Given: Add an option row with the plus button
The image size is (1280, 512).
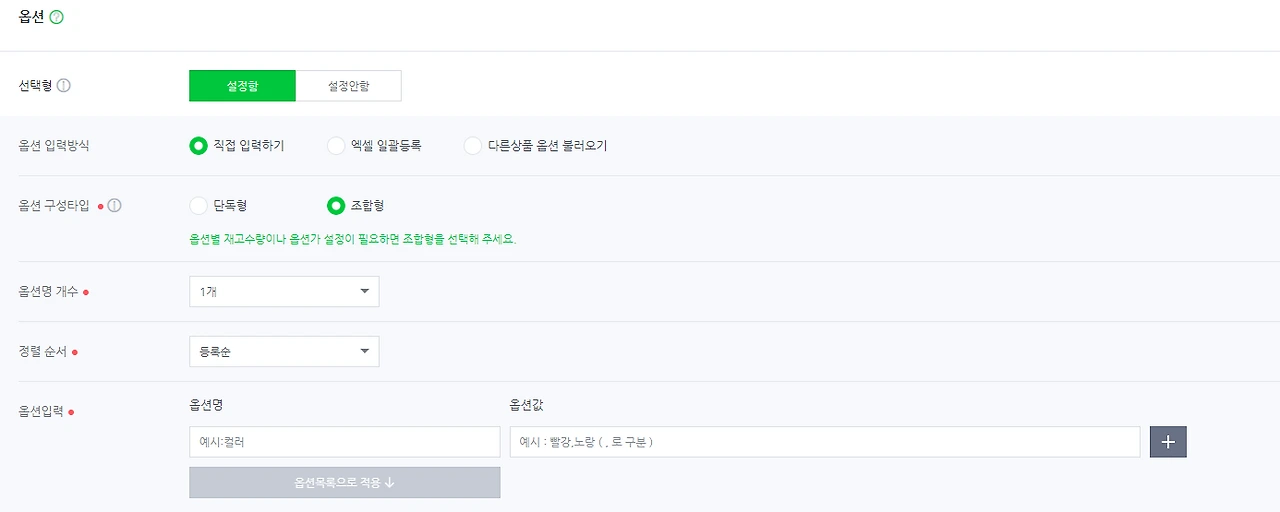Looking at the screenshot, I should (x=1168, y=442).
